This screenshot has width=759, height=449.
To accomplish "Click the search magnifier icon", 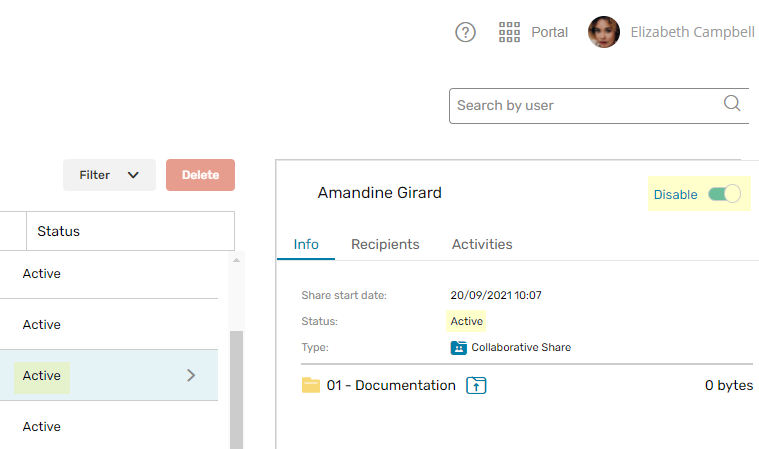I will (732, 103).
